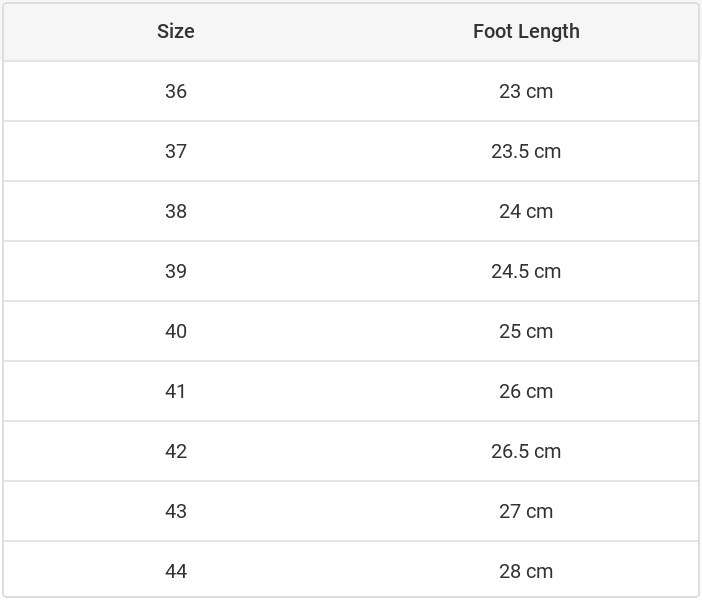Click the 26.5 cm foot length value
702x600 pixels.
526,451
